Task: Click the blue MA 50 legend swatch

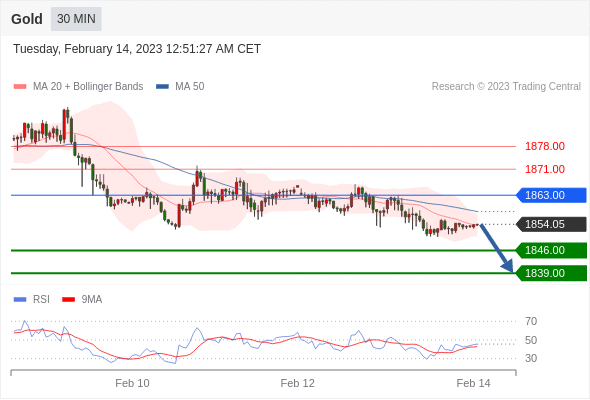Action: (x=162, y=87)
